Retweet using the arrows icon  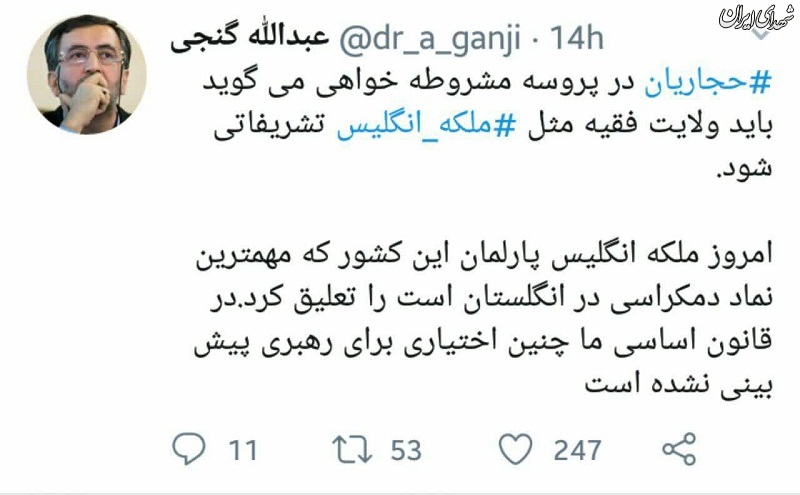(x=352, y=449)
